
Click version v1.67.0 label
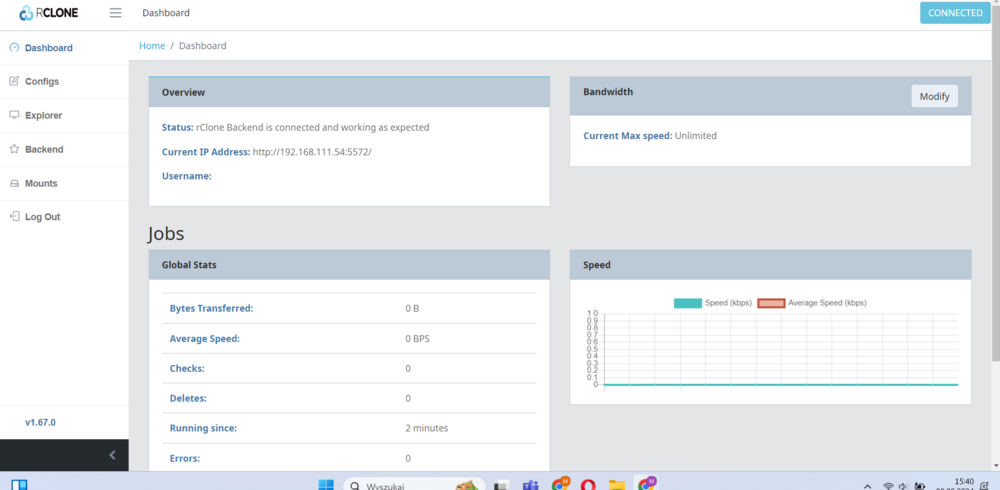tap(40, 422)
